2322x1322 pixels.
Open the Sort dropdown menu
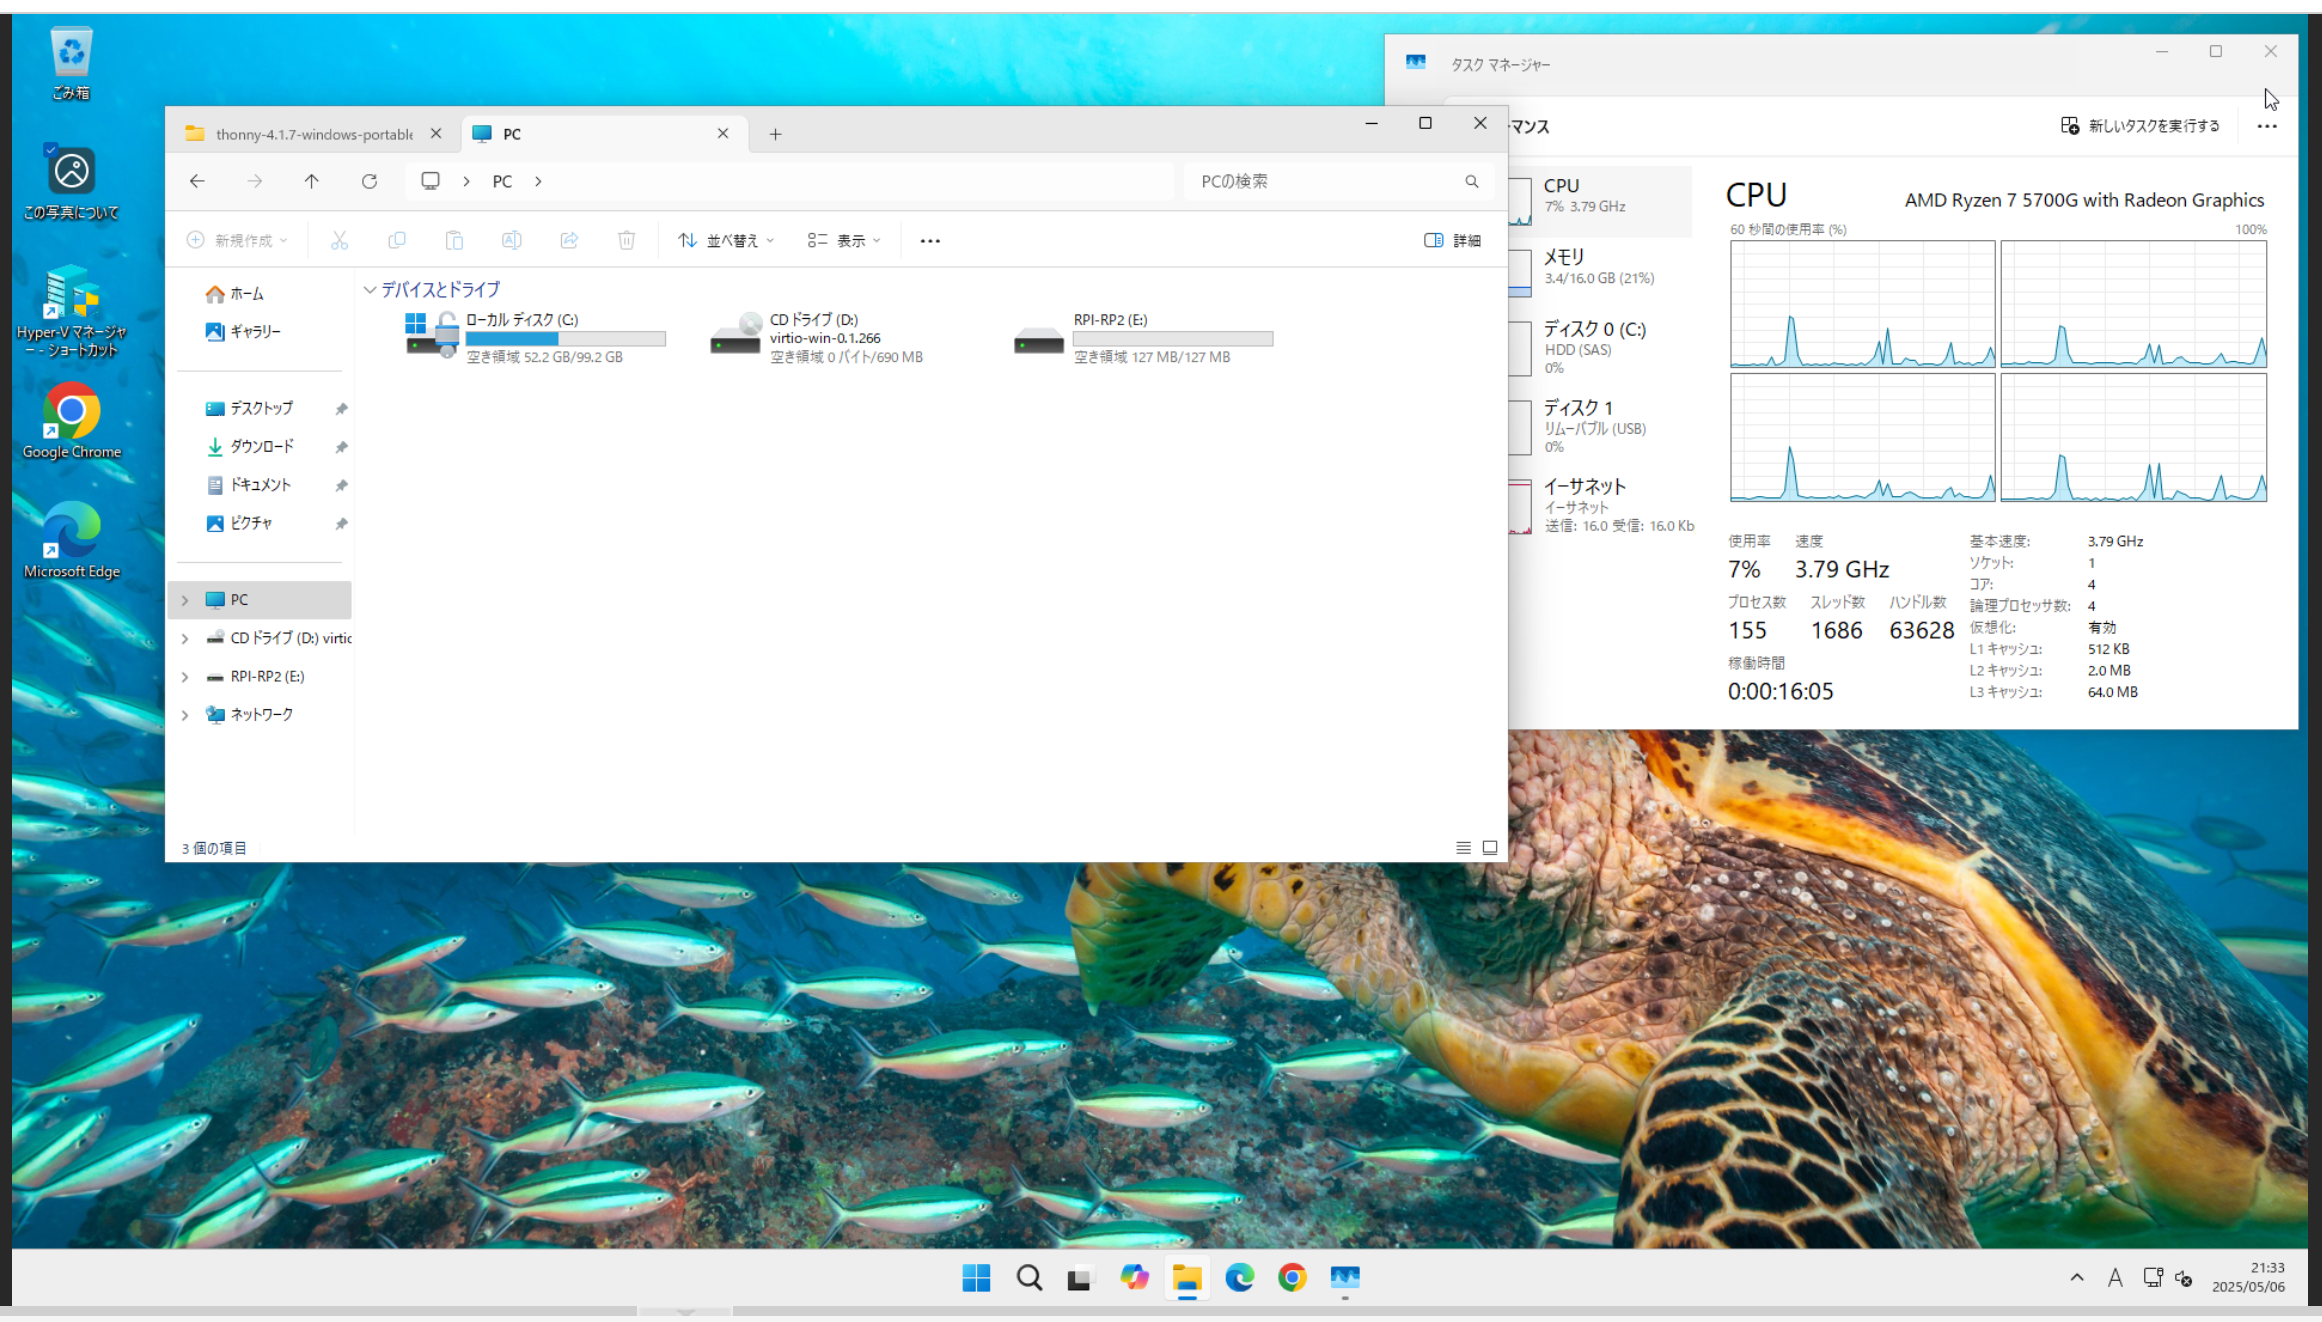click(x=726, y=241)
